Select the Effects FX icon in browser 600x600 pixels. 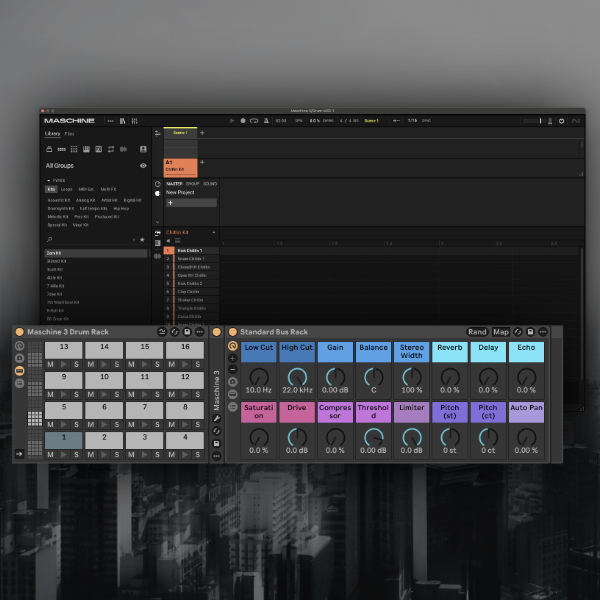click(98, 149)
